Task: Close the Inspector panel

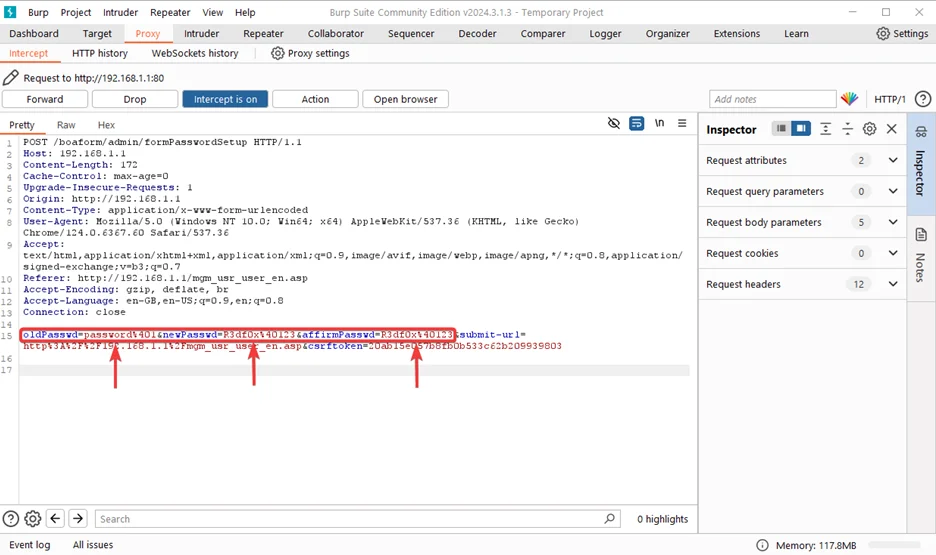Action: [892, 129]
